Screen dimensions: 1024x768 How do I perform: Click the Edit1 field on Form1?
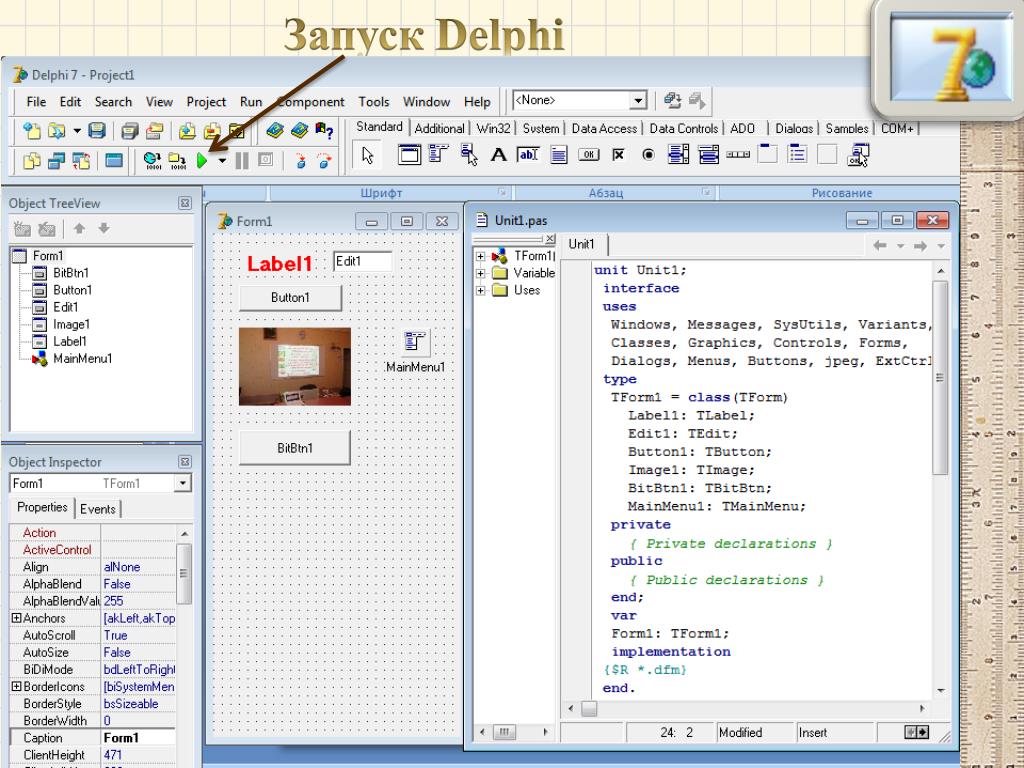[362, 261]
